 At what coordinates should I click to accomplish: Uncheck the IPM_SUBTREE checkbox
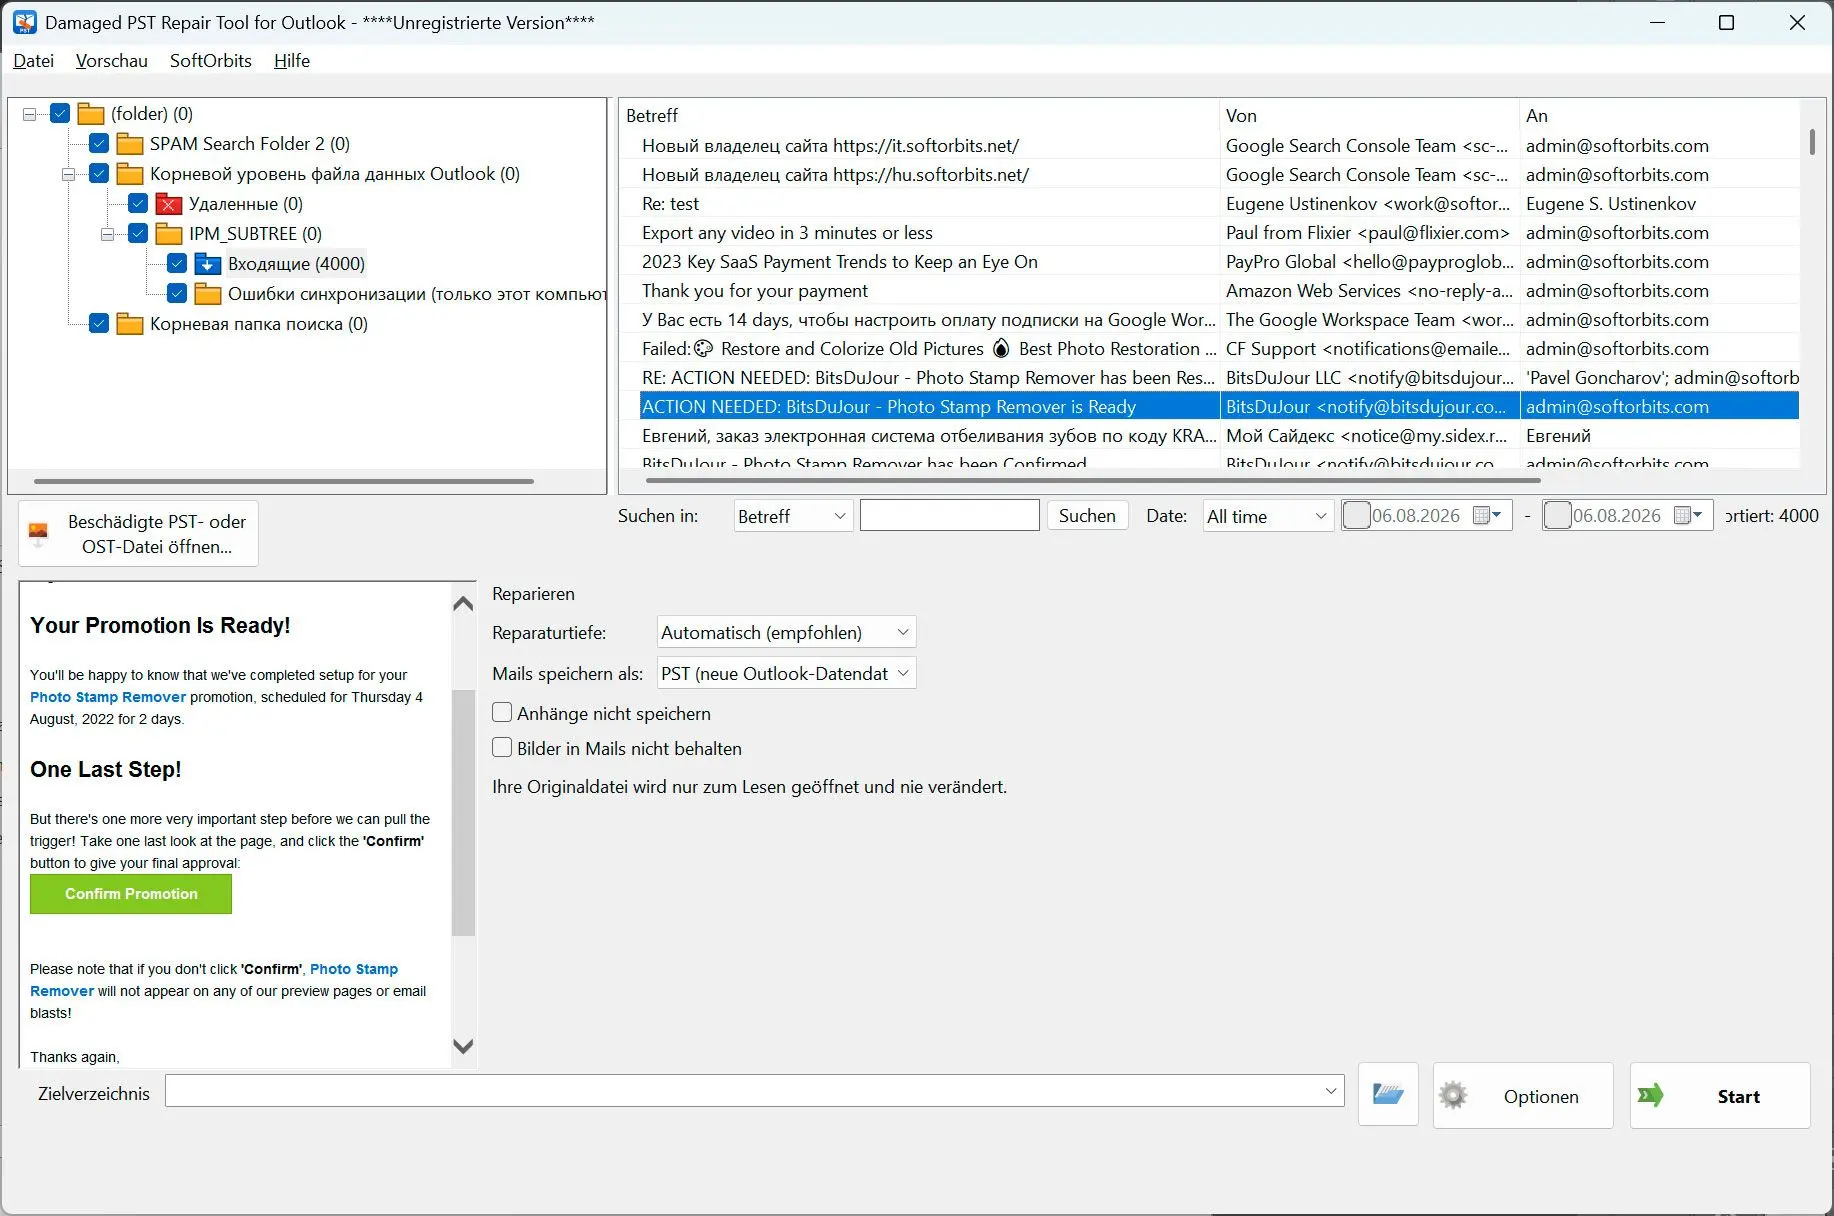click(138, 234)
